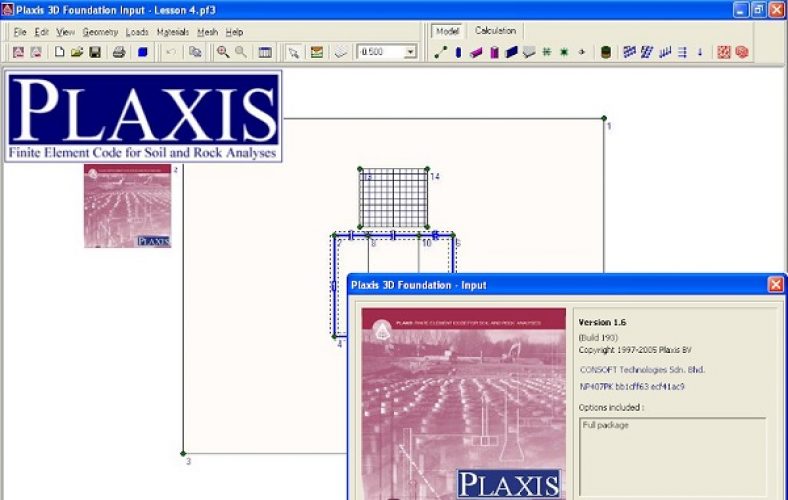Click the work planes icon
Image resolution: width=788 pixels, height=500 pixels.
[x=341, y=52]
